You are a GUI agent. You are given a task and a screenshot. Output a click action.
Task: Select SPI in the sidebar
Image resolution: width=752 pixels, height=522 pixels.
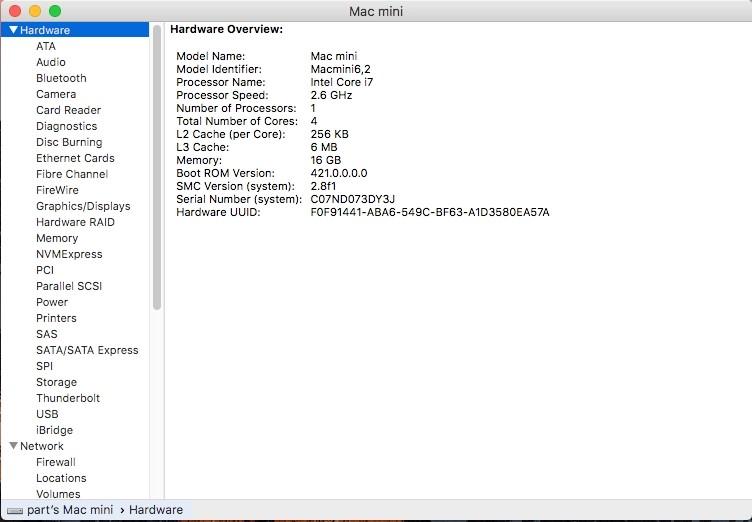(x=45, y=366)
